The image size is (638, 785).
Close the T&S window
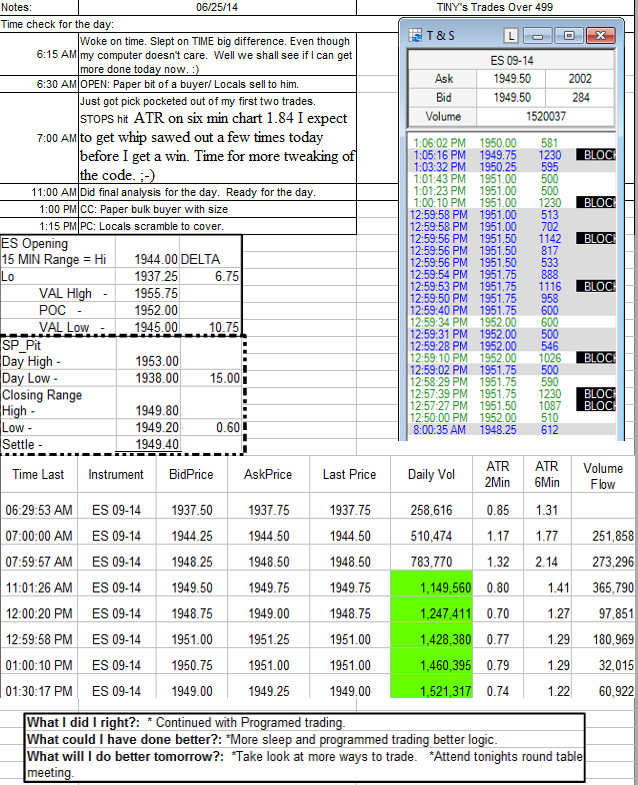(x=600, y=36)
